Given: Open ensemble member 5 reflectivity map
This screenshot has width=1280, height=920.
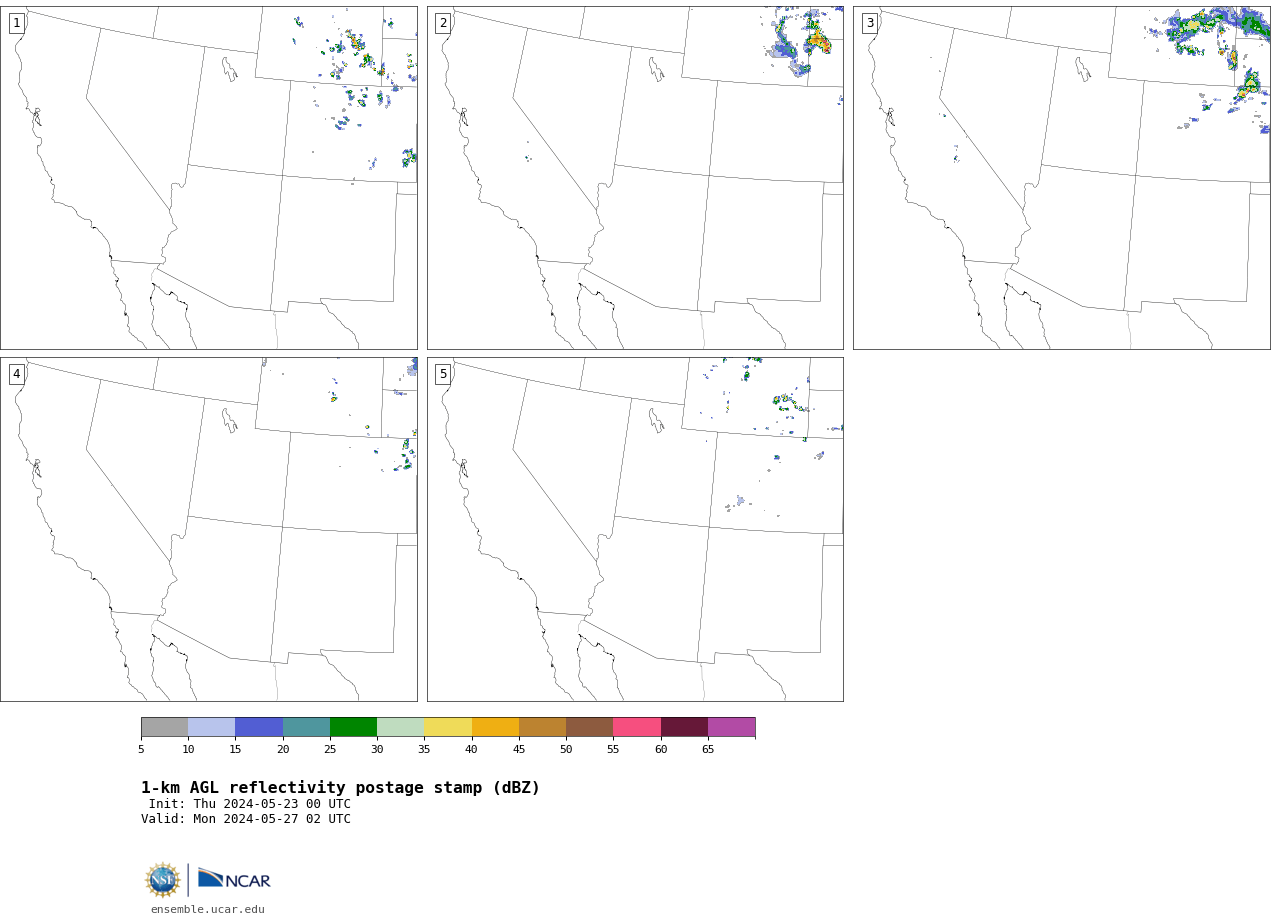Looking at the screenshot, I should pos(635,529).
